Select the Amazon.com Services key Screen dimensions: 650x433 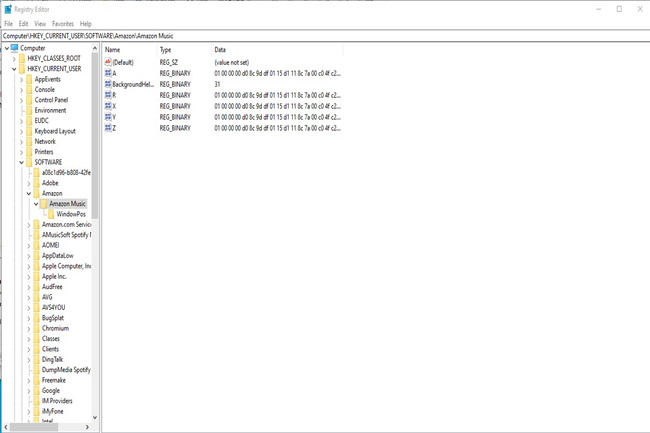pos(66,224)
